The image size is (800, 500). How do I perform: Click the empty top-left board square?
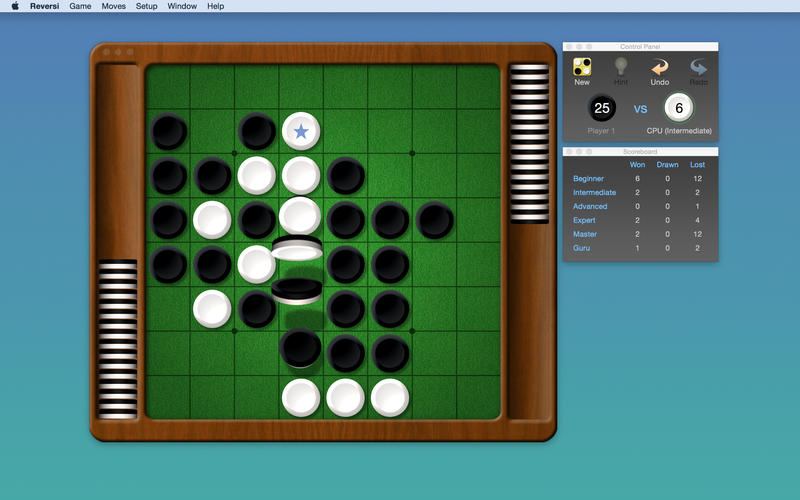(x=168, y=87)
